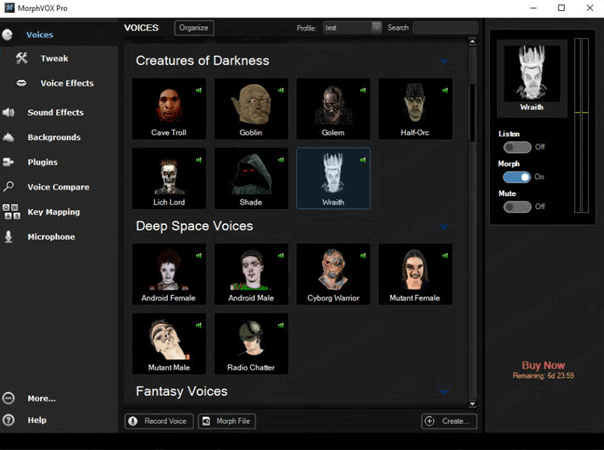Select the Android Female voice
The image size is (604, 450).
coord(169,274)
